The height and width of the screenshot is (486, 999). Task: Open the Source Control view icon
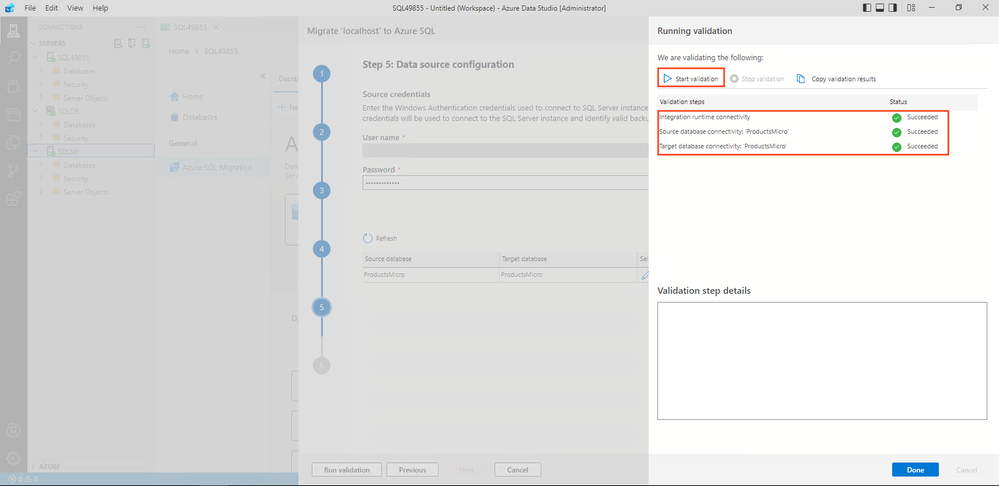13,171
